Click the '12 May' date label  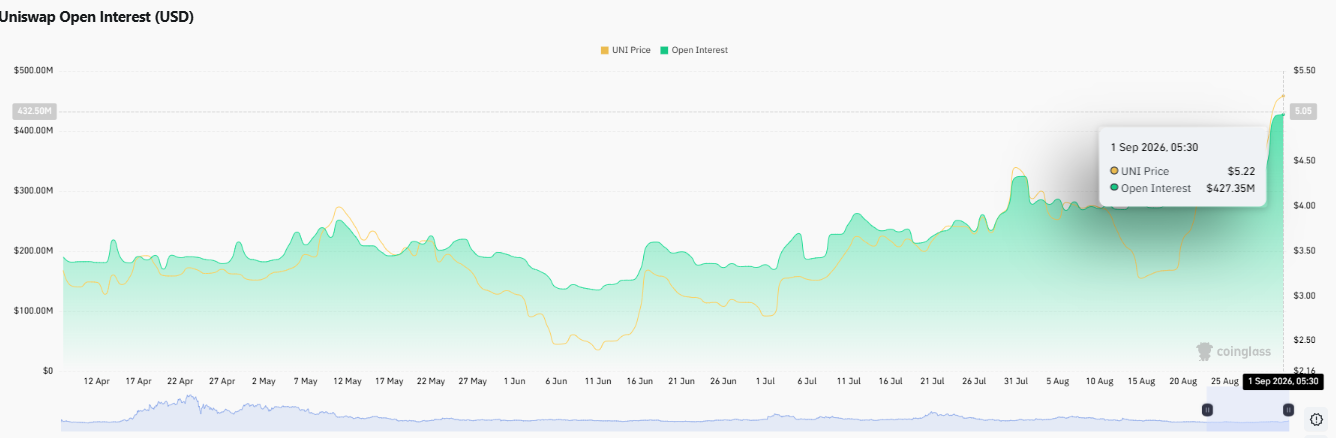(x=346, y=381)
